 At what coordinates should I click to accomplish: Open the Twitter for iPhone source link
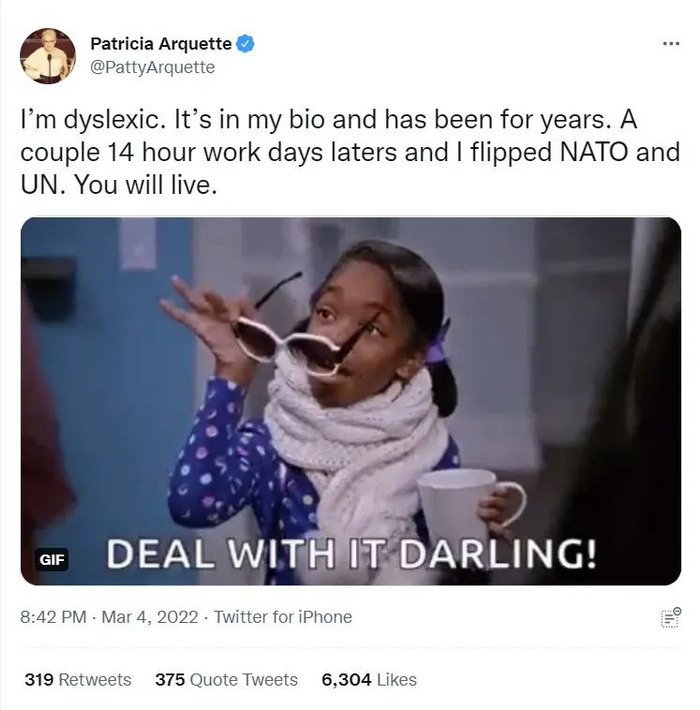[283, 617]
